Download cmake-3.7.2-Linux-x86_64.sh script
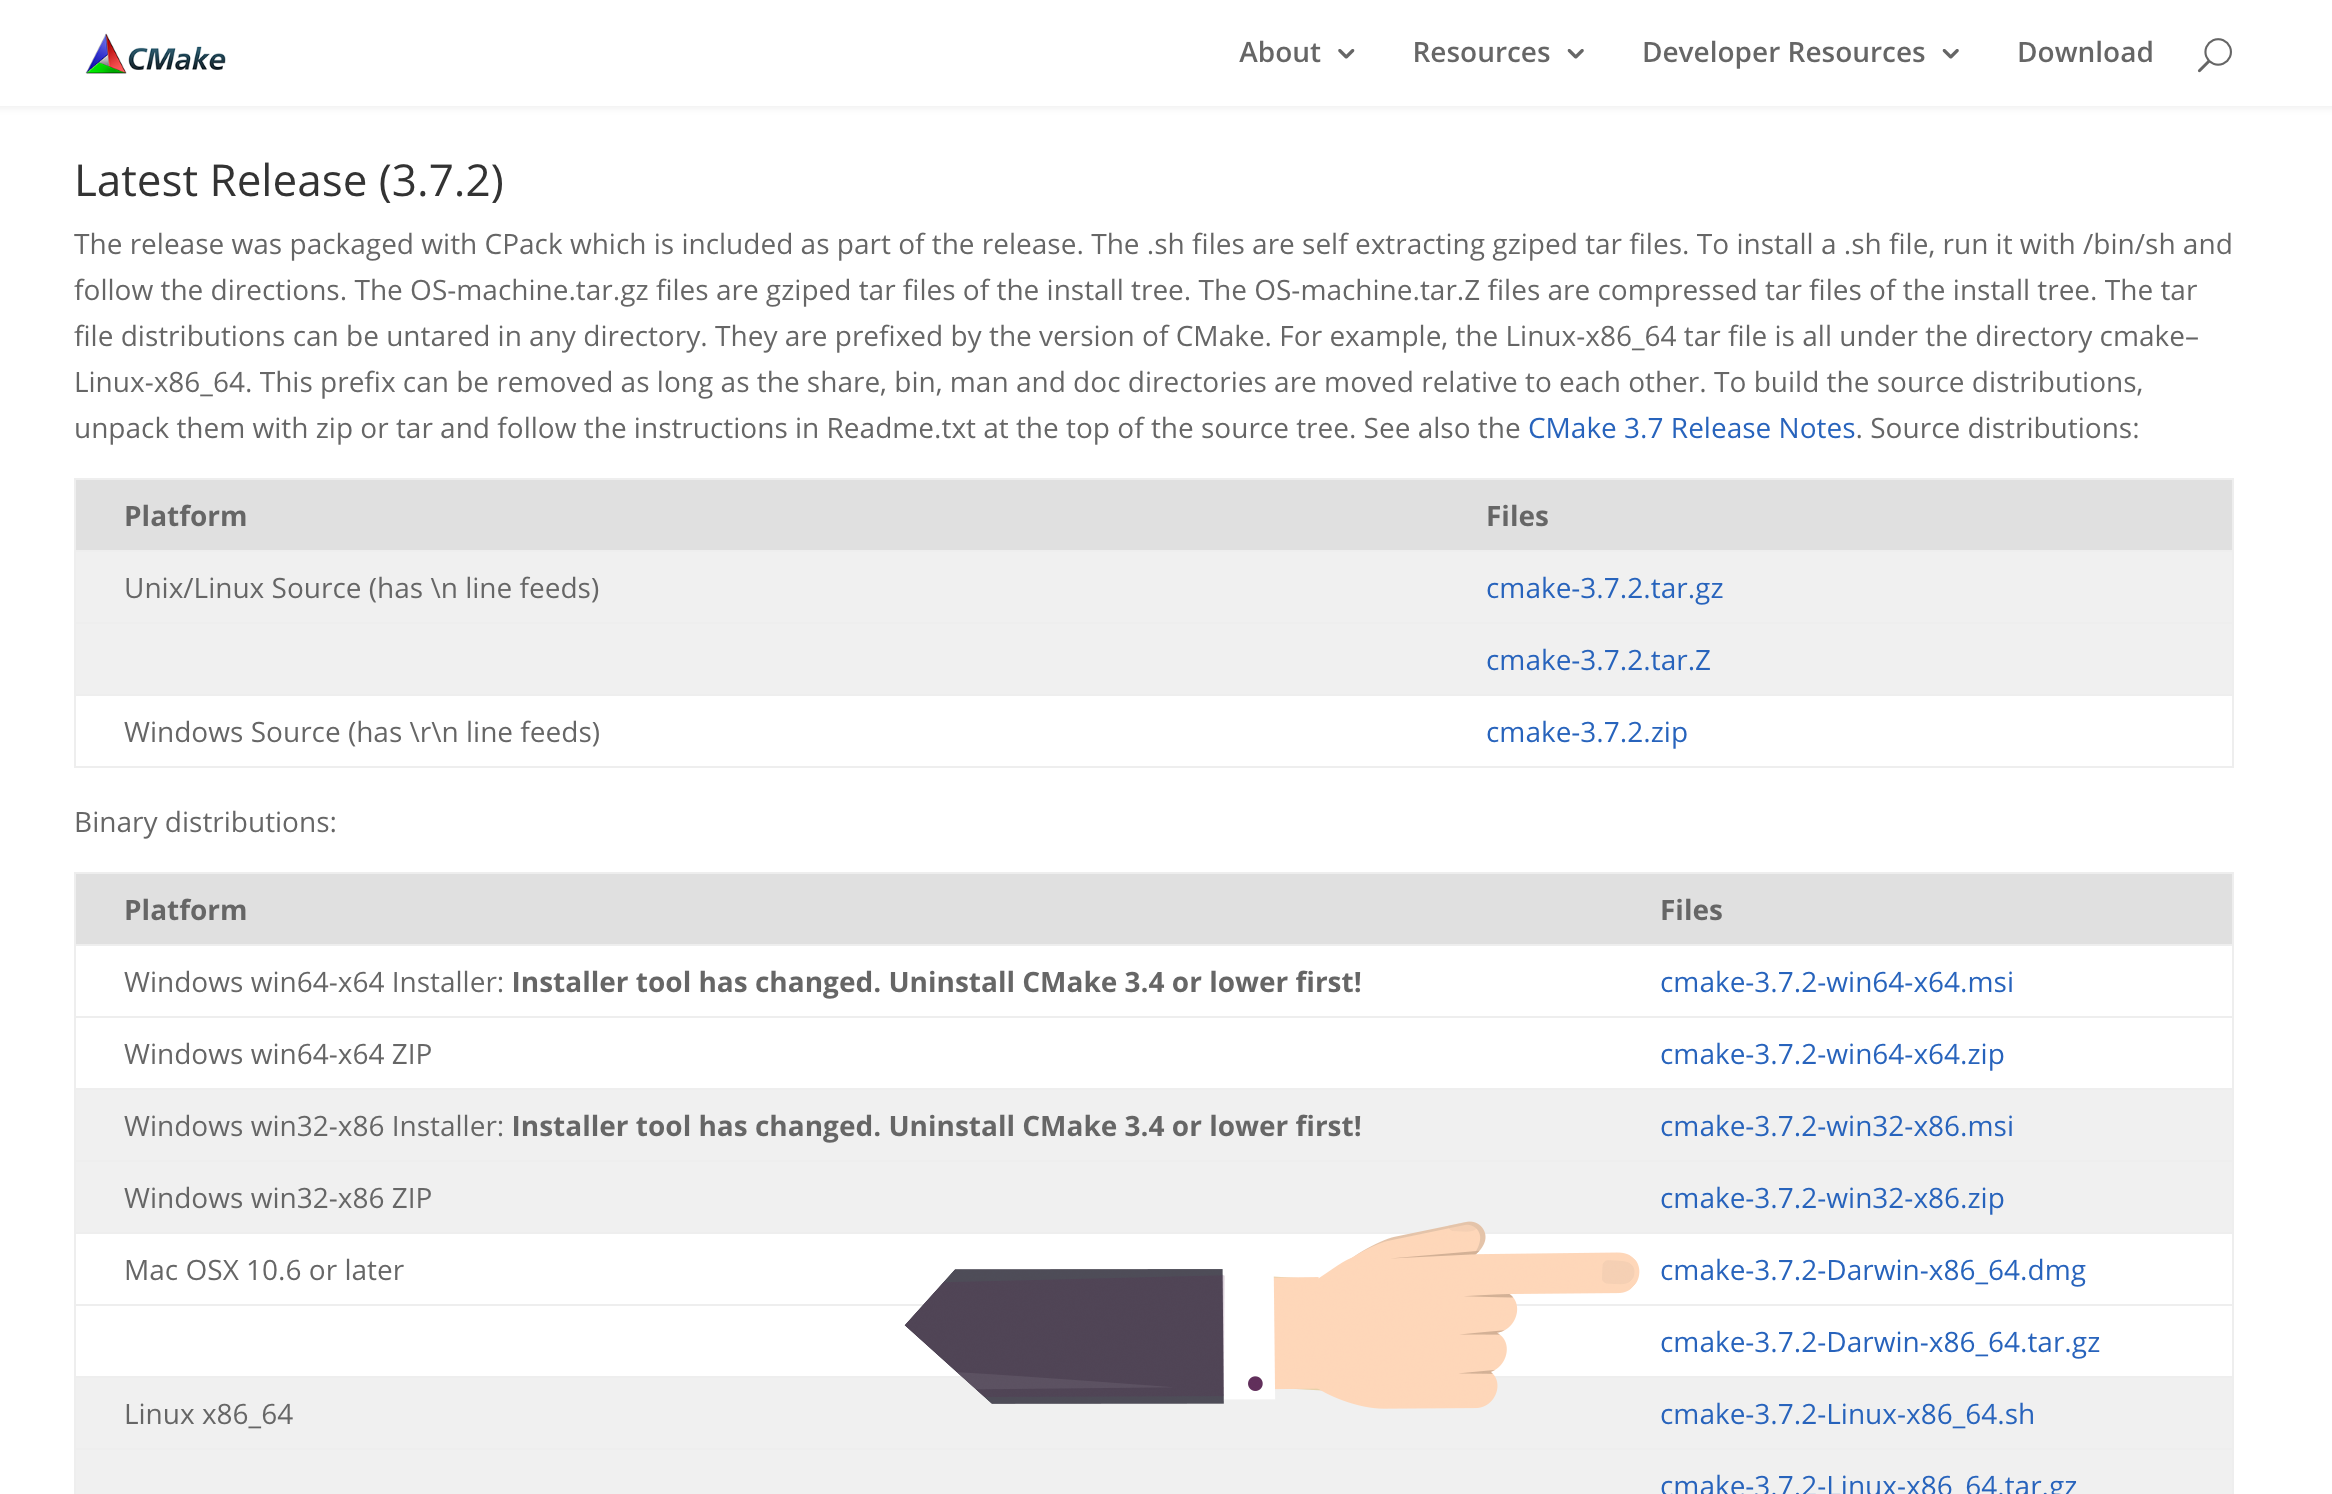 [1846, 1414]
